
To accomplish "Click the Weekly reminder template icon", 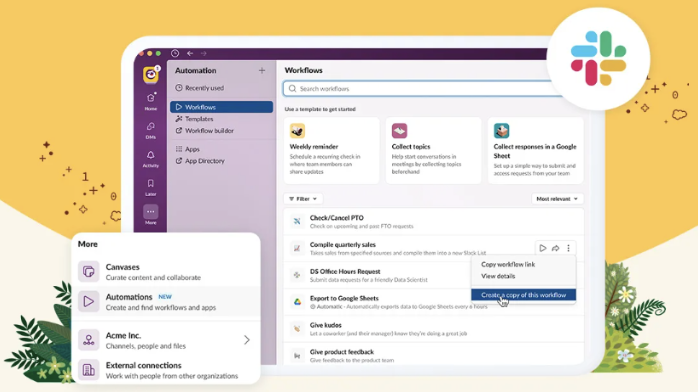I will coord(297,131).
